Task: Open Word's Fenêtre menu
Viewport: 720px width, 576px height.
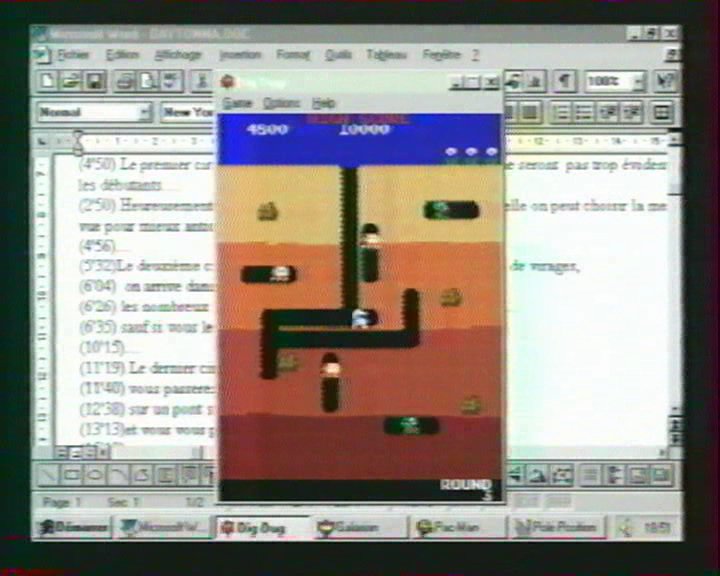Action: (x=441, y=55)
